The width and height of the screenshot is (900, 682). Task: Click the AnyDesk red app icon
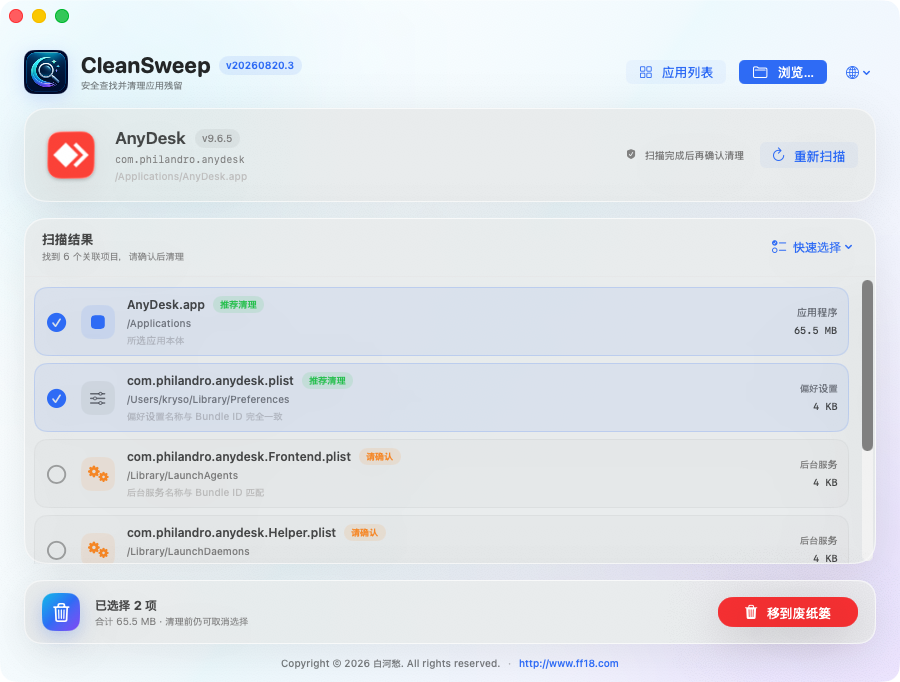(71, 155)
